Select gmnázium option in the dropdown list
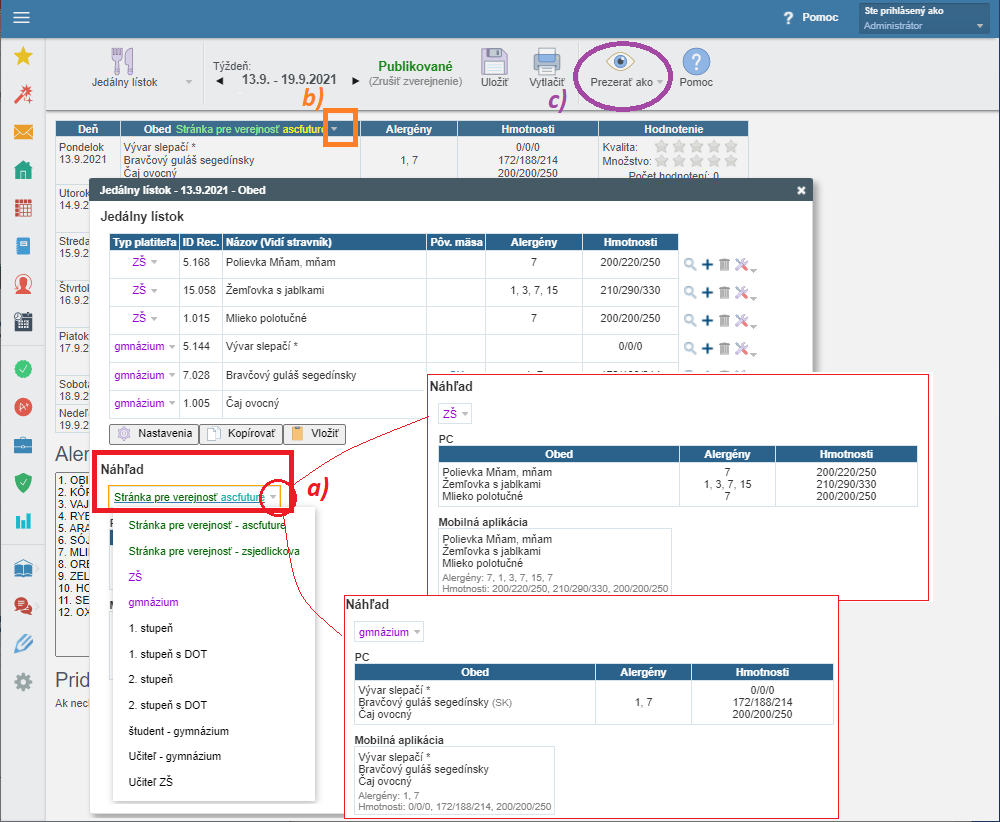The height and width of the screenshot is (822, 1000). coord(153,602)
